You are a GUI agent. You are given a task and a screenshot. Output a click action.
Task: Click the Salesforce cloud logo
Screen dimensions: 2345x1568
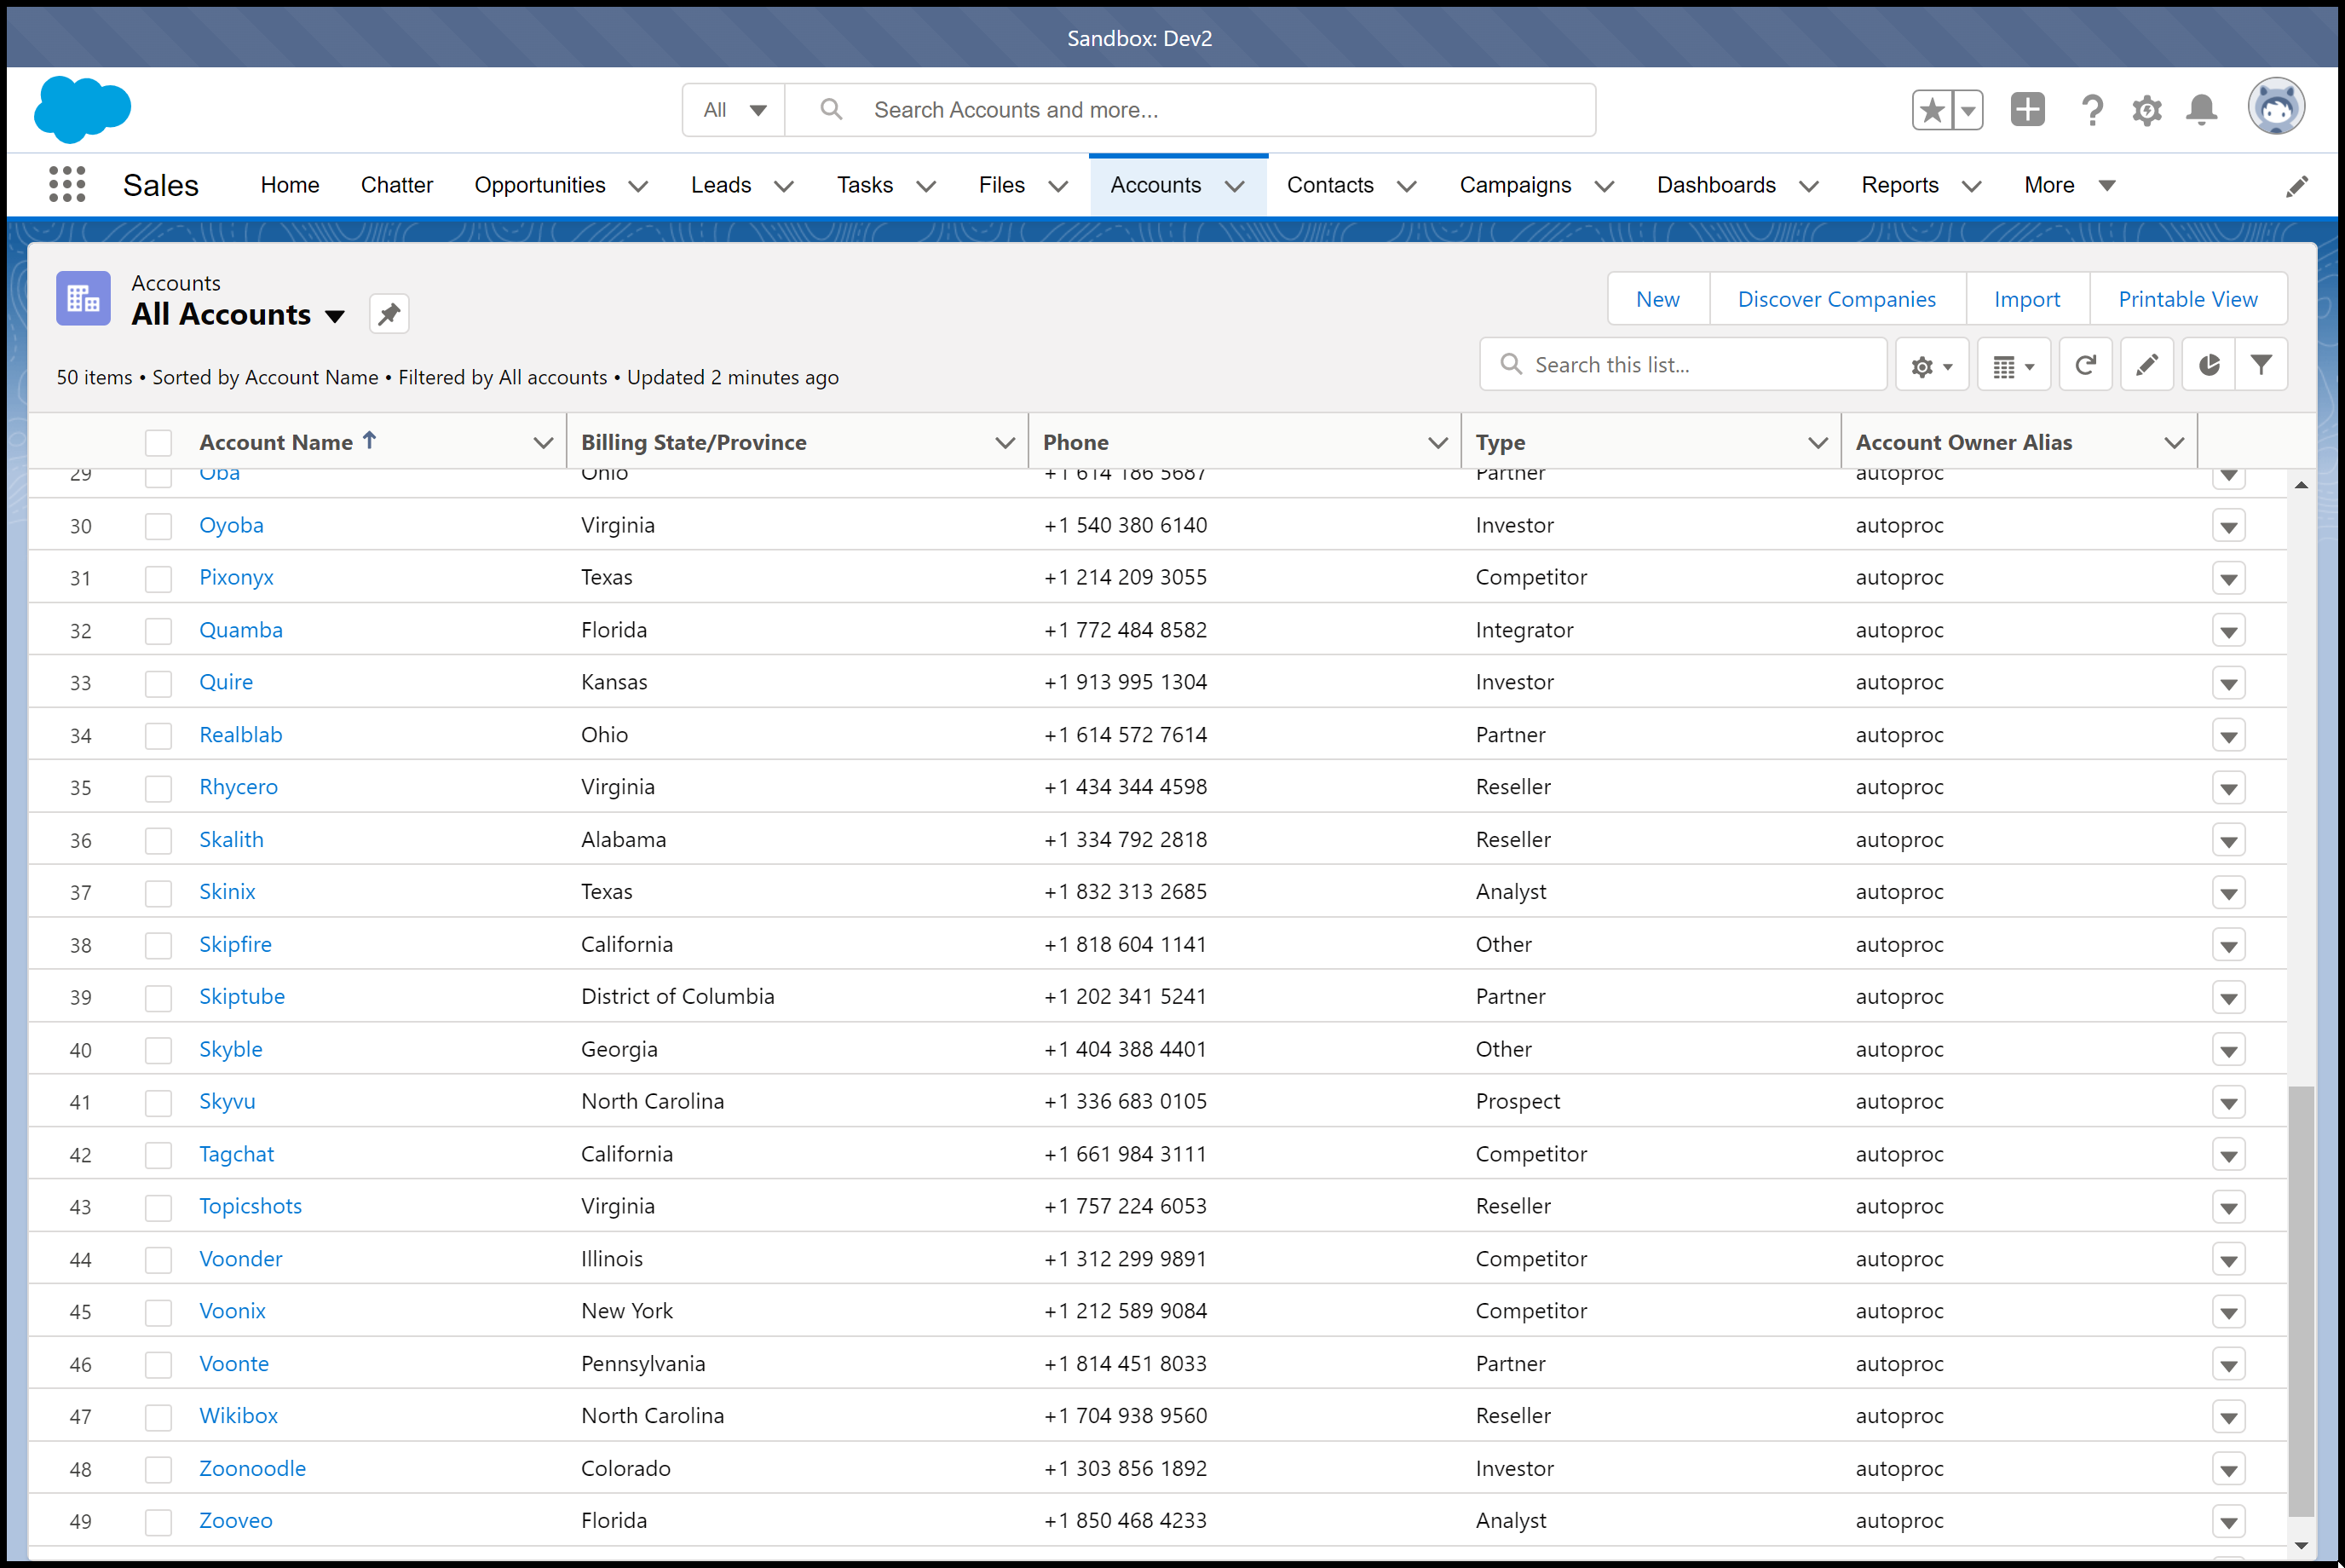tap(82, 109)
